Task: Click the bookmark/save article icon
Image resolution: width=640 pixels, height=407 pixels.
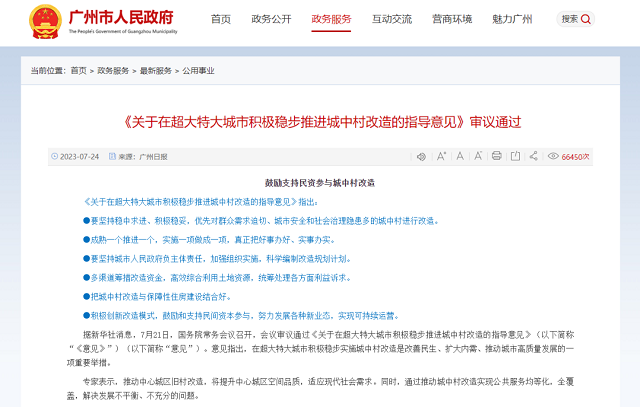Action: pyautogui.click(x=515, y=156)
